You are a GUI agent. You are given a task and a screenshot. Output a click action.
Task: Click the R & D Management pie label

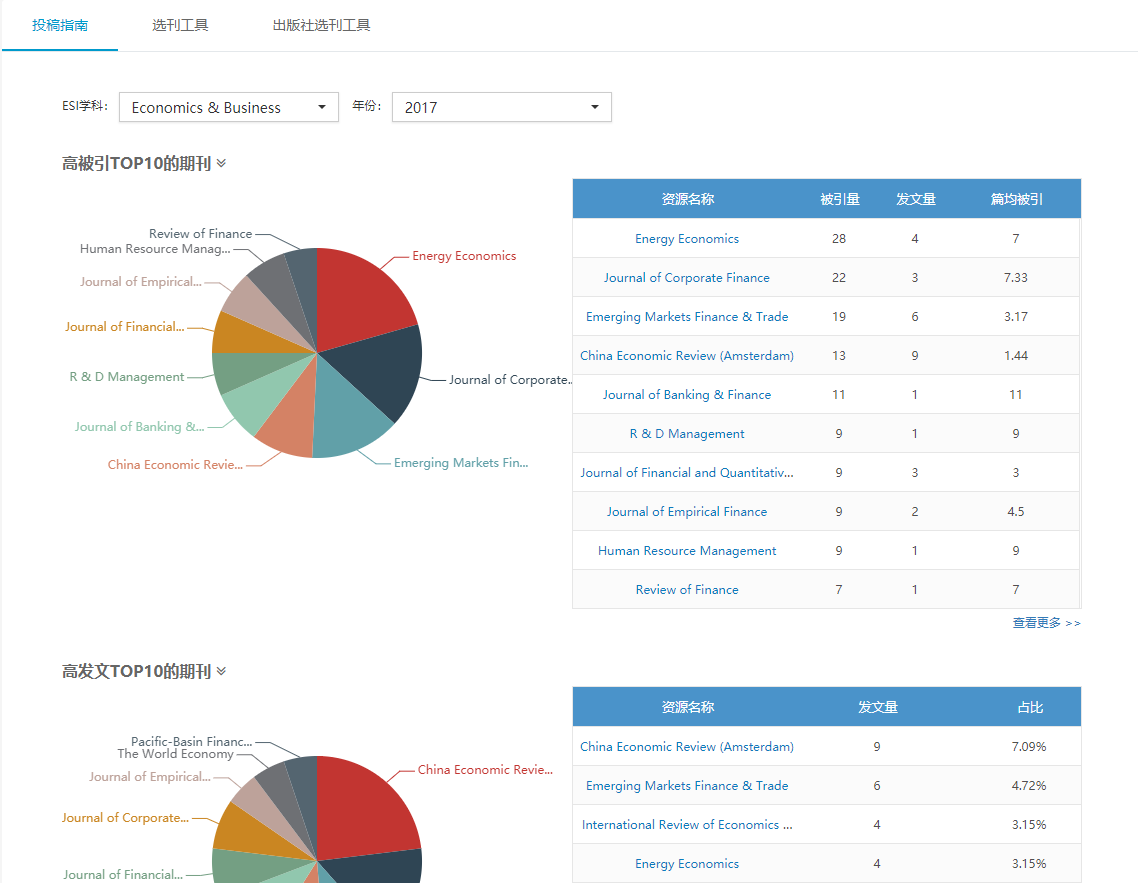pyautogui.click(x=127, y=377)
